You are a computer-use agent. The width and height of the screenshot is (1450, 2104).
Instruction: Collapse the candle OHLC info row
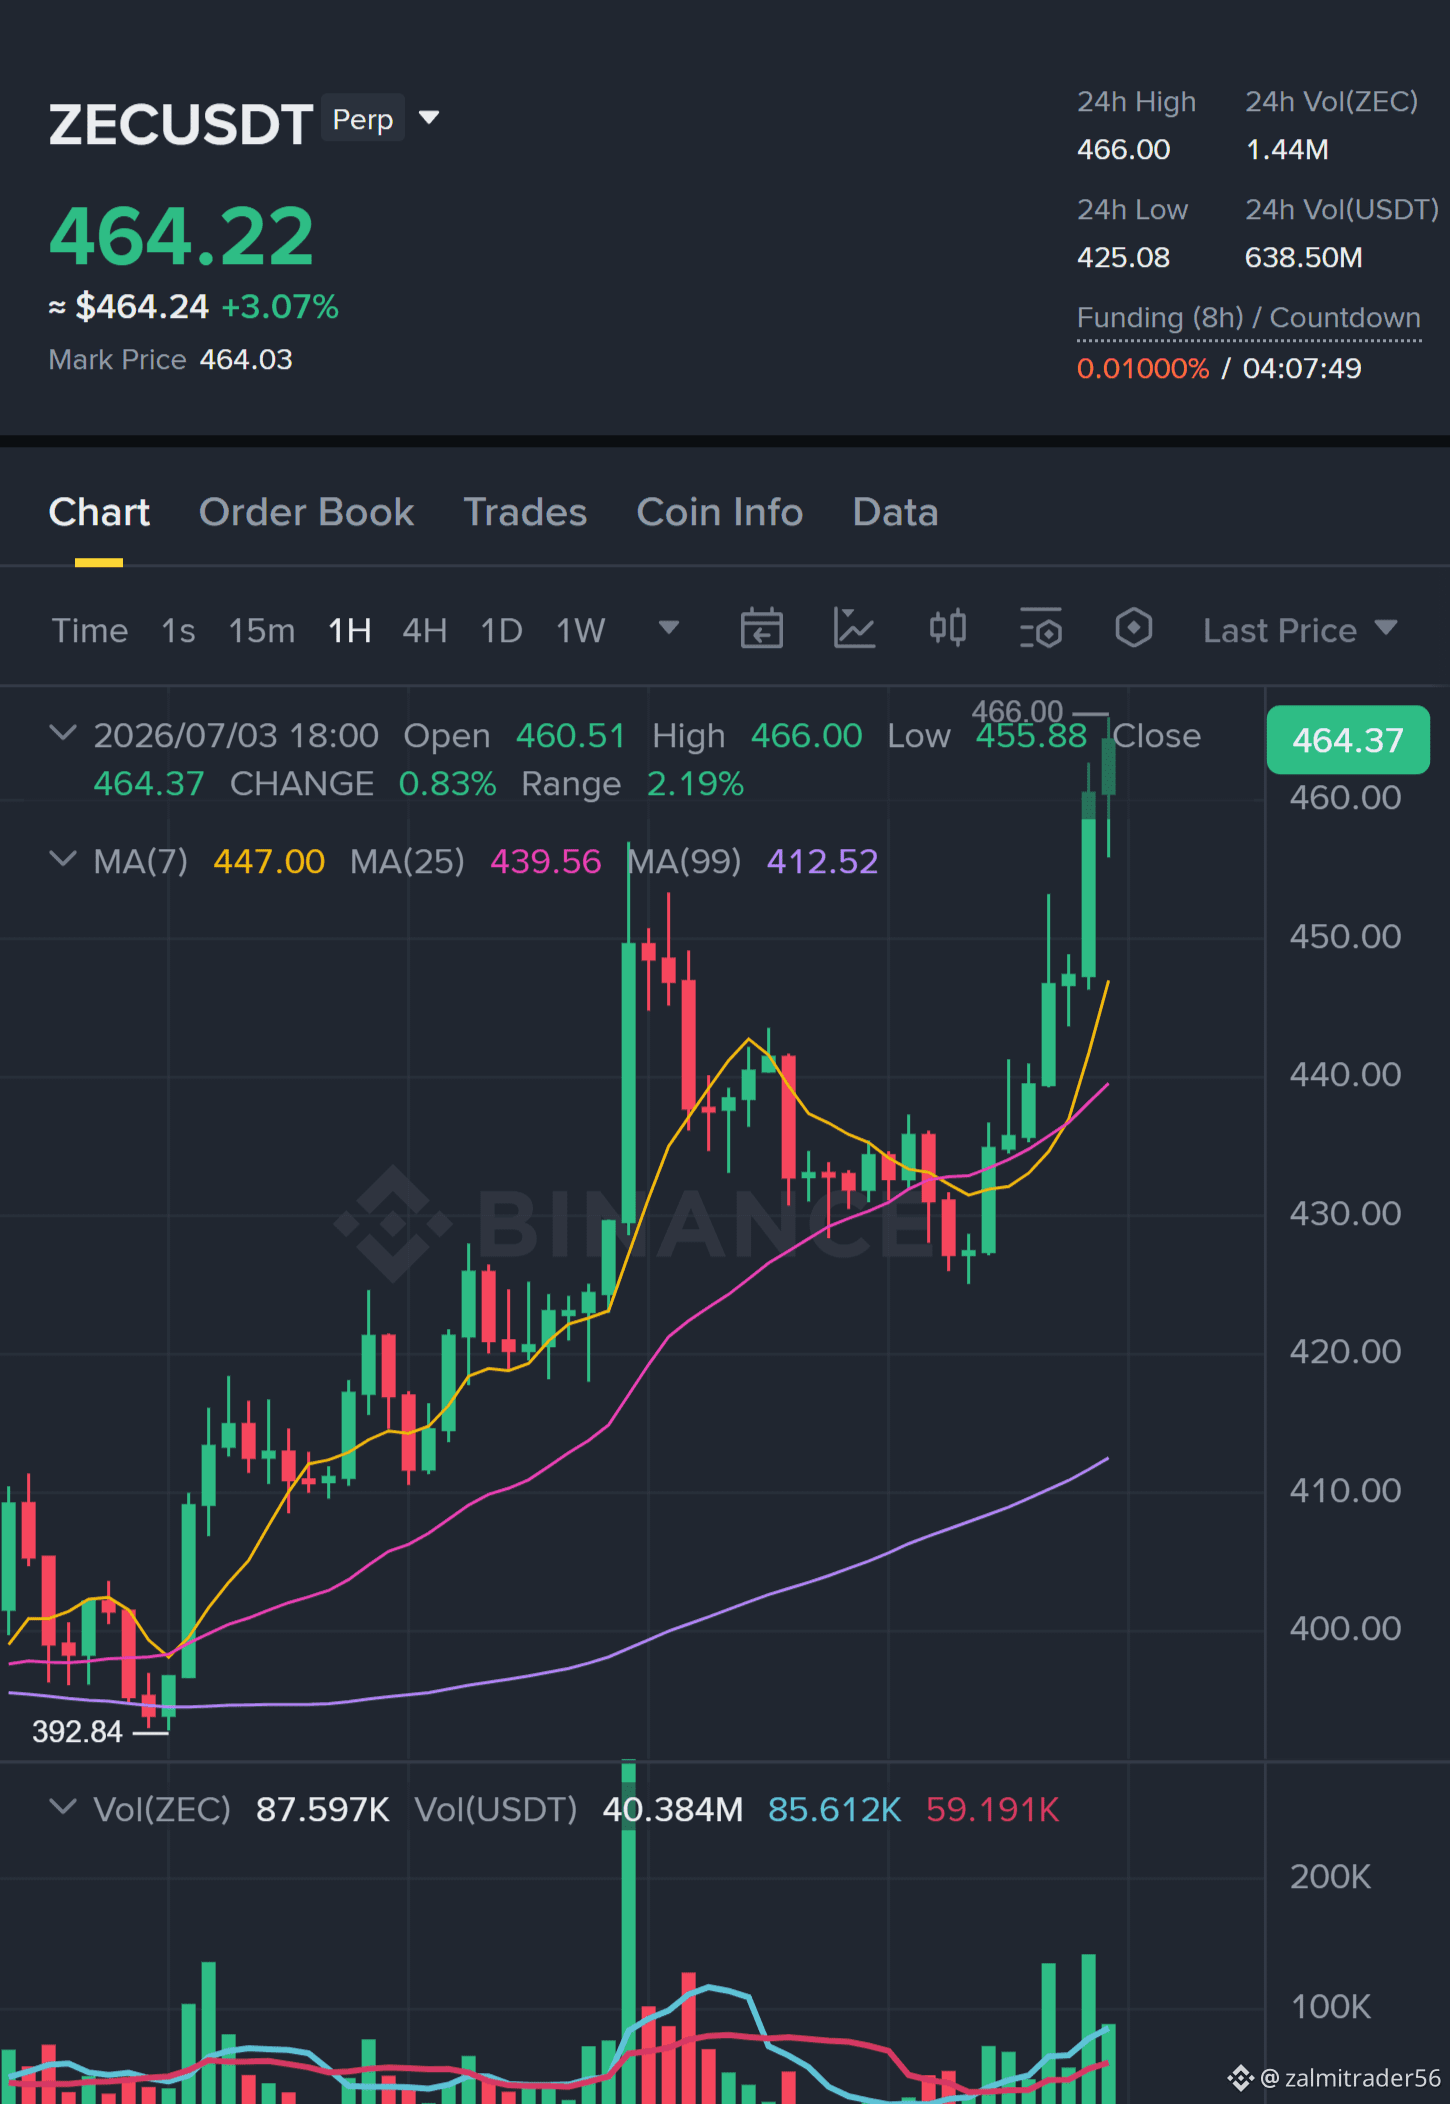[62, 734]
